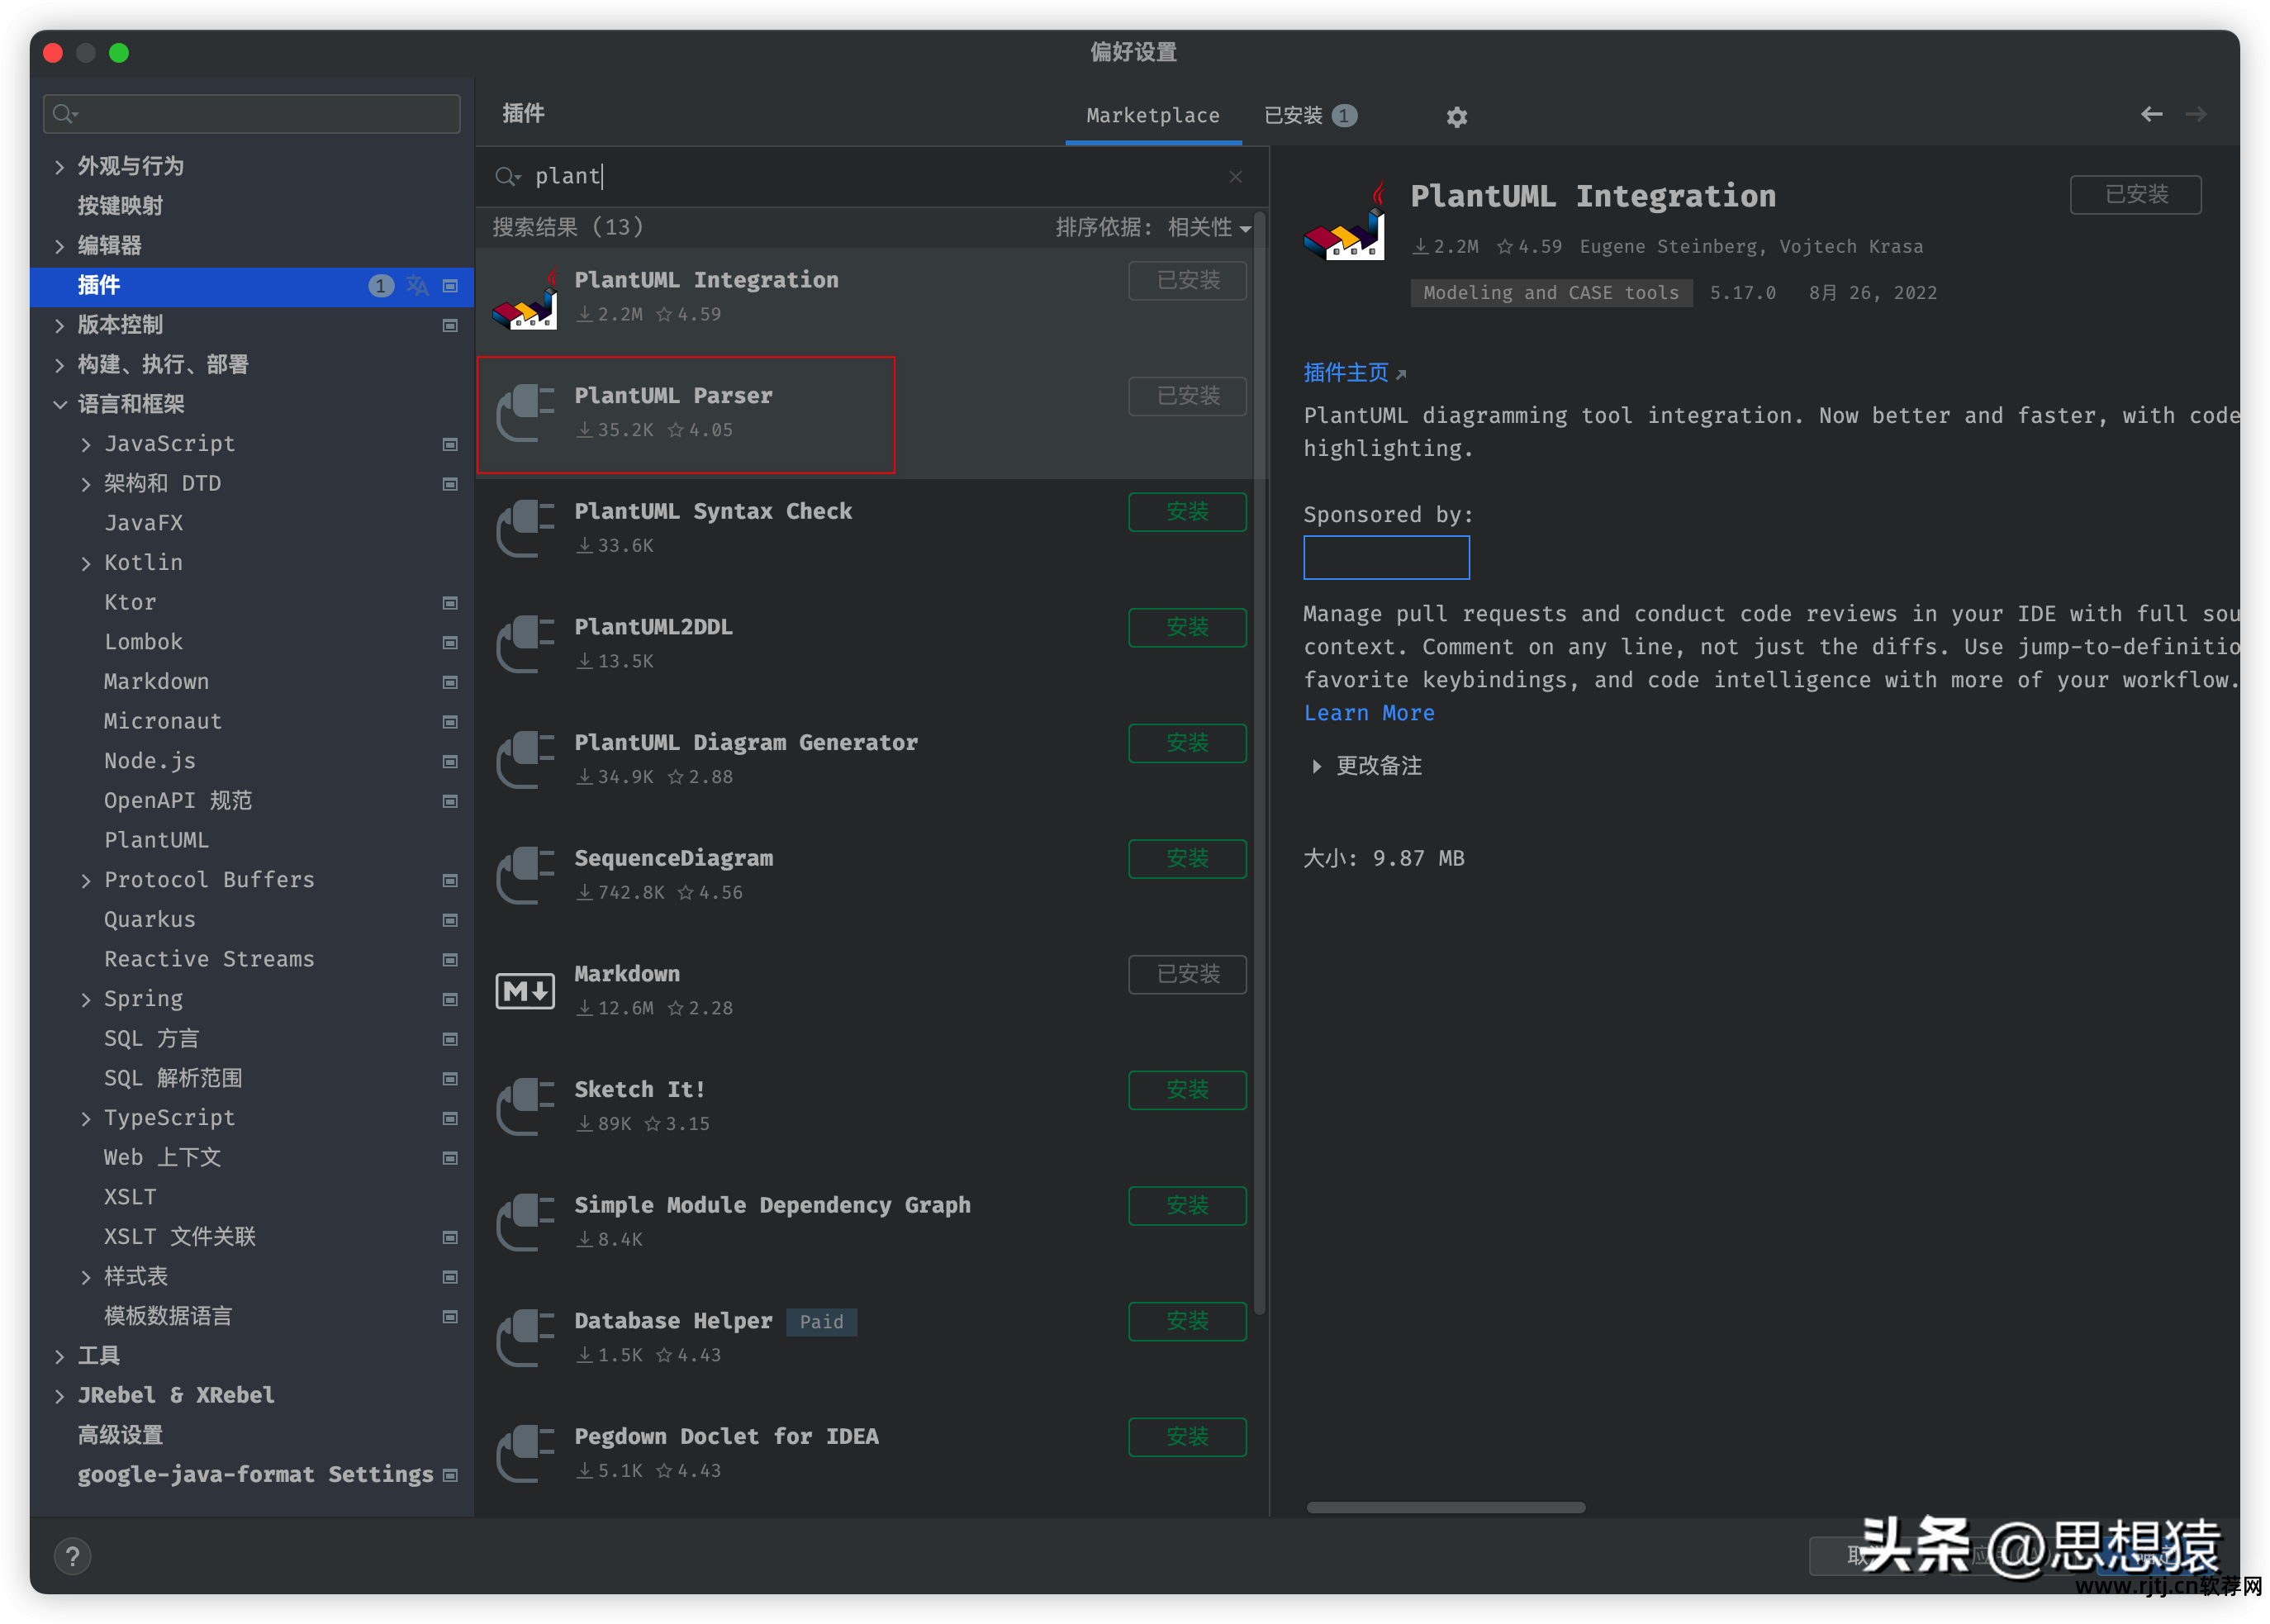Click project-level icon beside Lombok
This screenshot has height=1624, width=2270.
click(450, 642)
